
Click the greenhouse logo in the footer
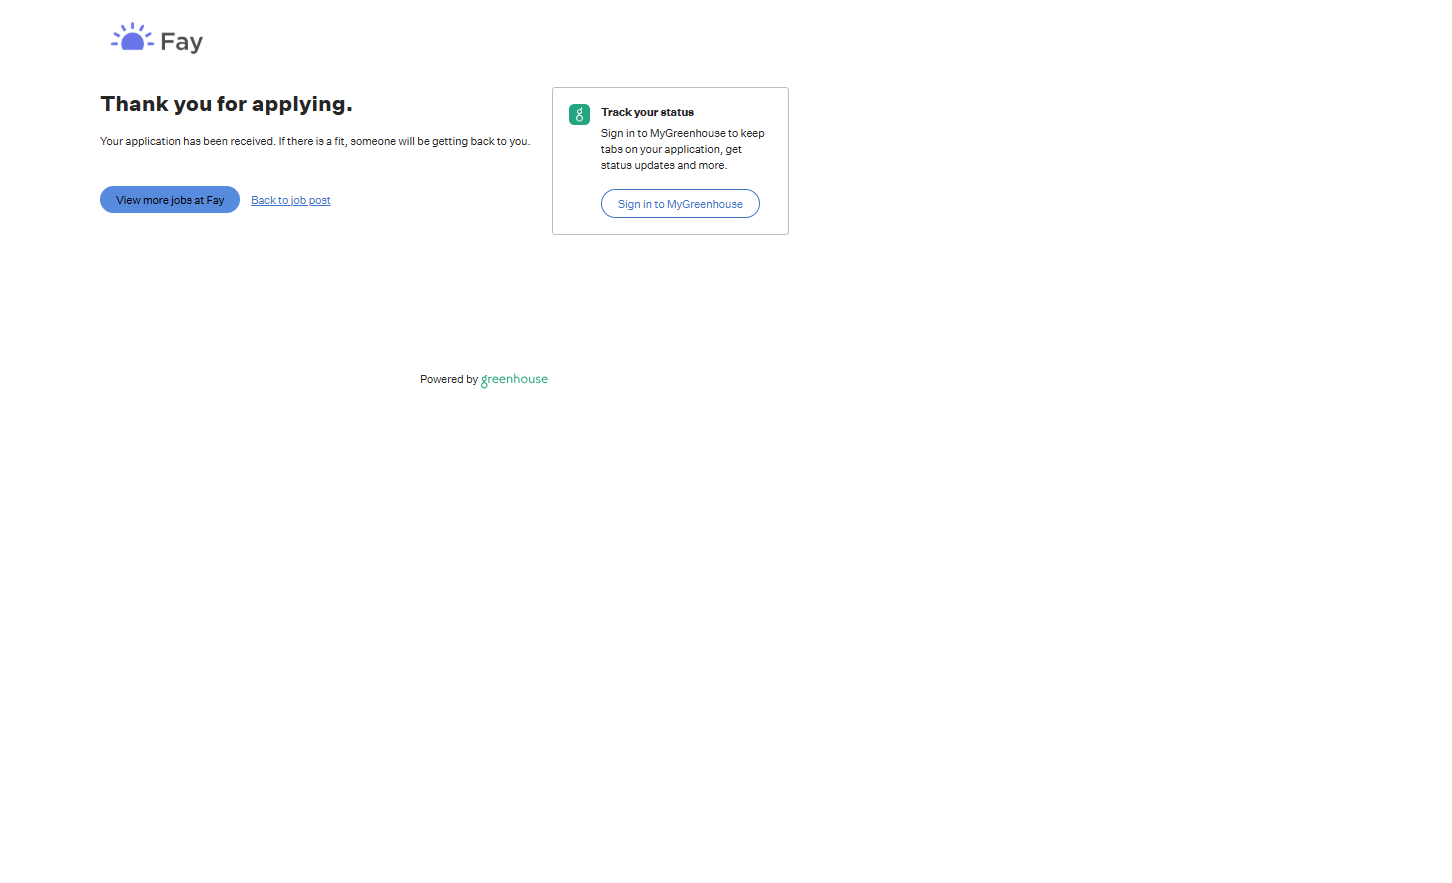tap(514, 380)
